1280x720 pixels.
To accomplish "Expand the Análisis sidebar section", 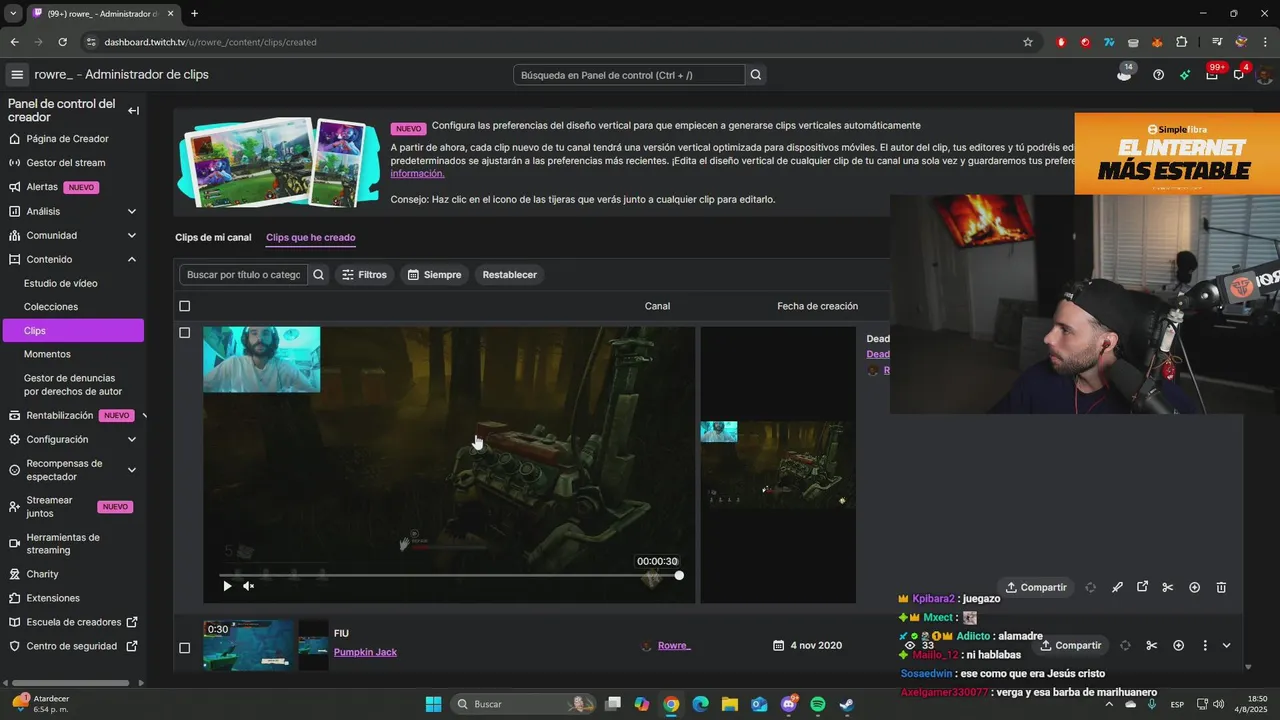I will (132, 211).
